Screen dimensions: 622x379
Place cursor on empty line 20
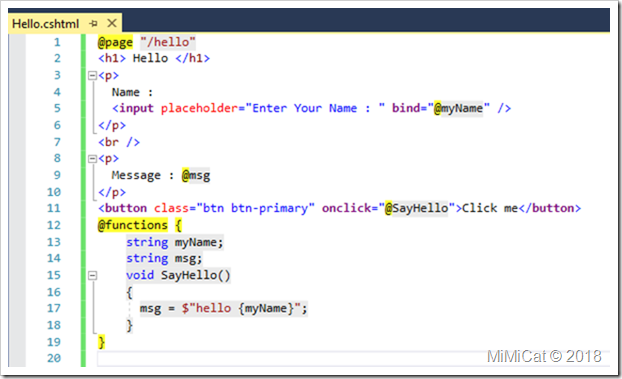[x=353, y=358]
